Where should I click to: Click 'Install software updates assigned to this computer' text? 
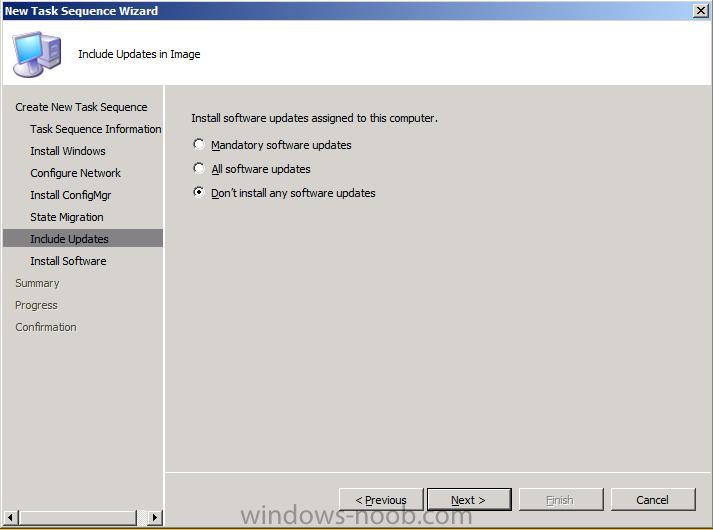pos(314,118)
